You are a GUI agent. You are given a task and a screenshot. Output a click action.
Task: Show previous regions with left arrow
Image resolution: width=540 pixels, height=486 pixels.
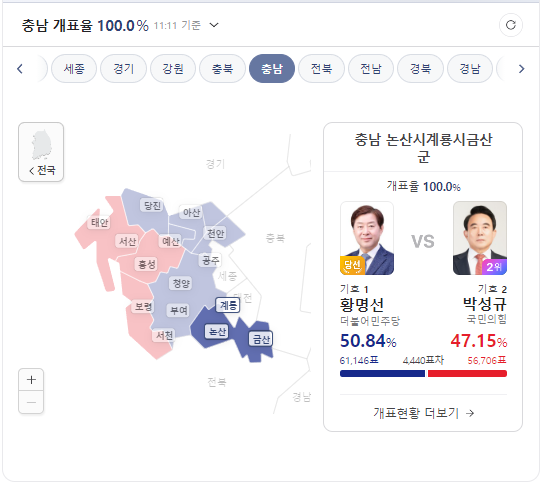(20, 69)
